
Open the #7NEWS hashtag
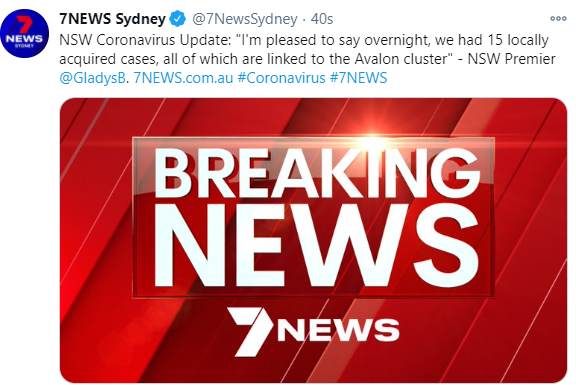point(358,78)
